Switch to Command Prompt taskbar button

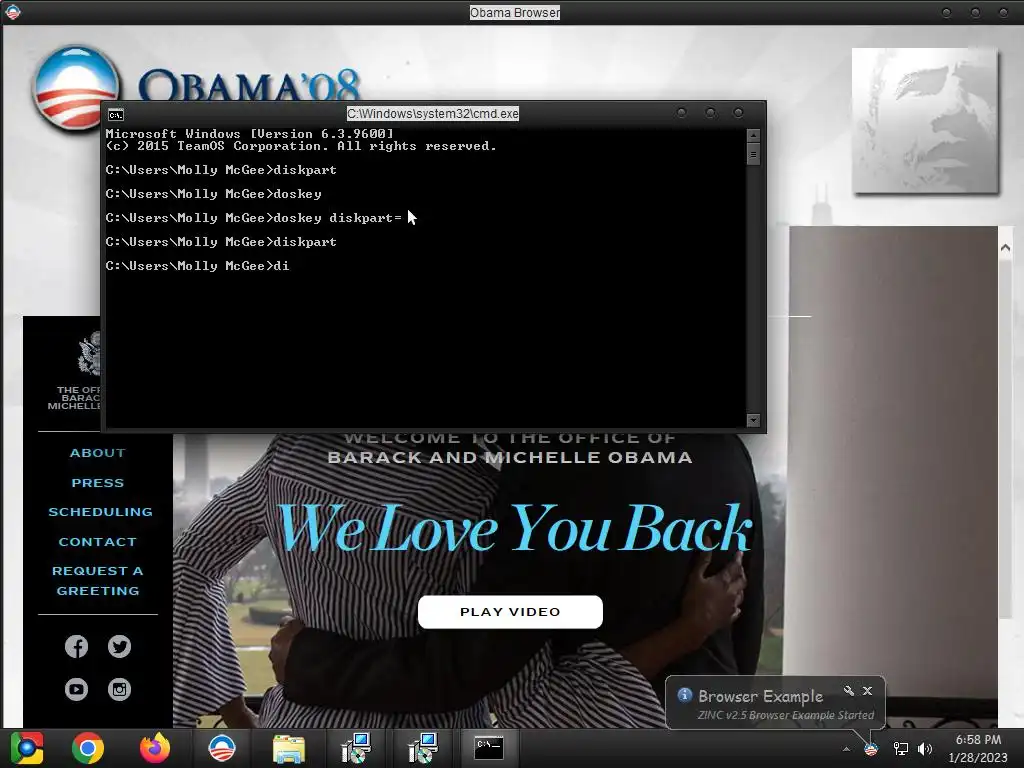point(489,747)
